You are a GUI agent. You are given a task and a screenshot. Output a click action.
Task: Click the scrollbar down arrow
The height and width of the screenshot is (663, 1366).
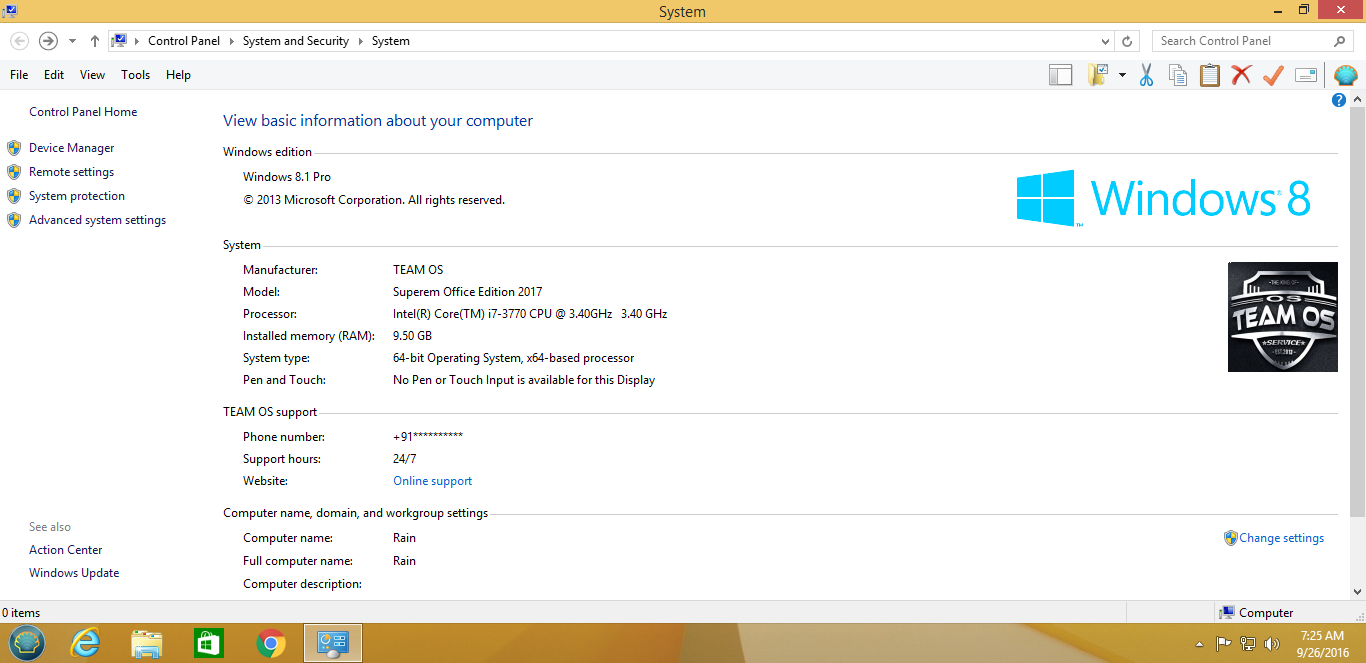(x=1358, y=592)
